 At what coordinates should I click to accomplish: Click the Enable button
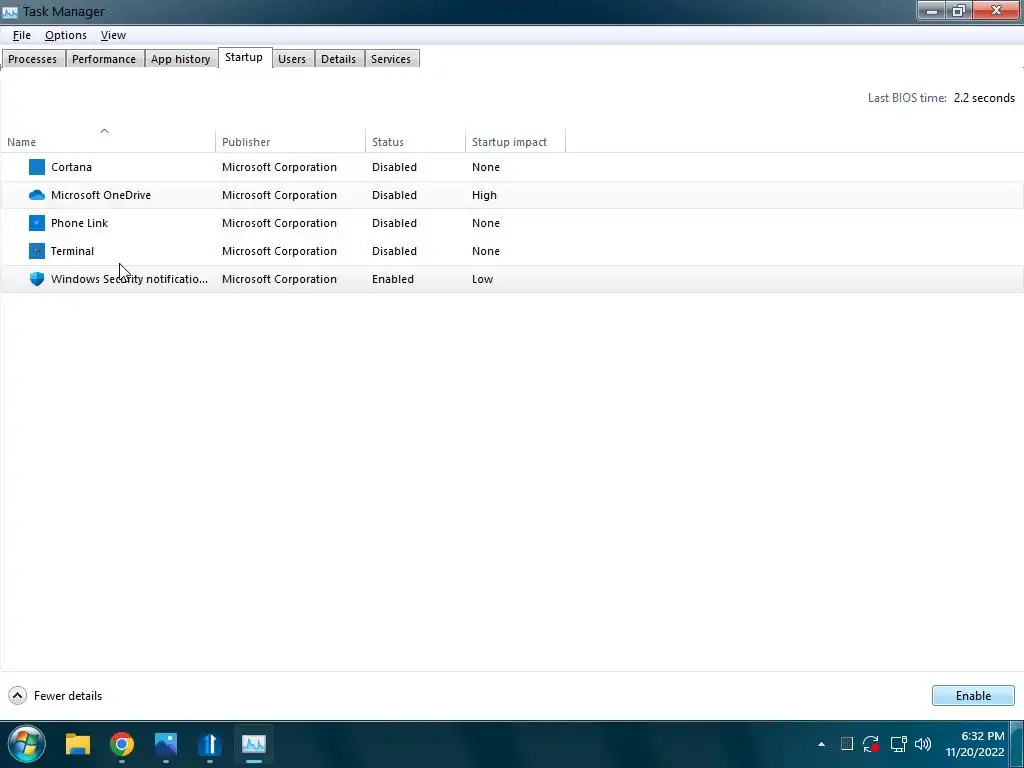[973, 696]
